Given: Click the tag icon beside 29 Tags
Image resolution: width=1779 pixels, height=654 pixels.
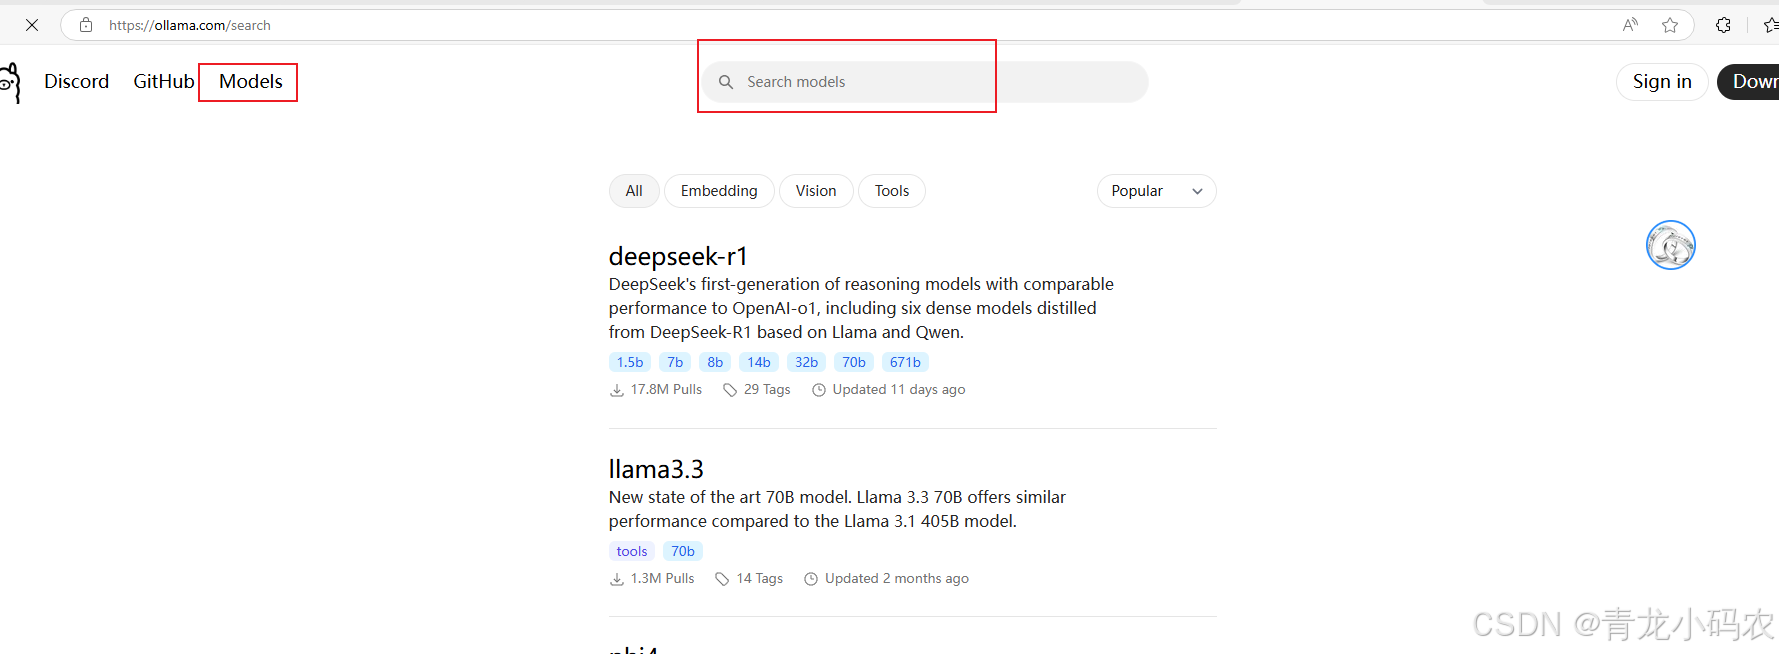Looking at the screenshot, I should (x=730, y=390).
